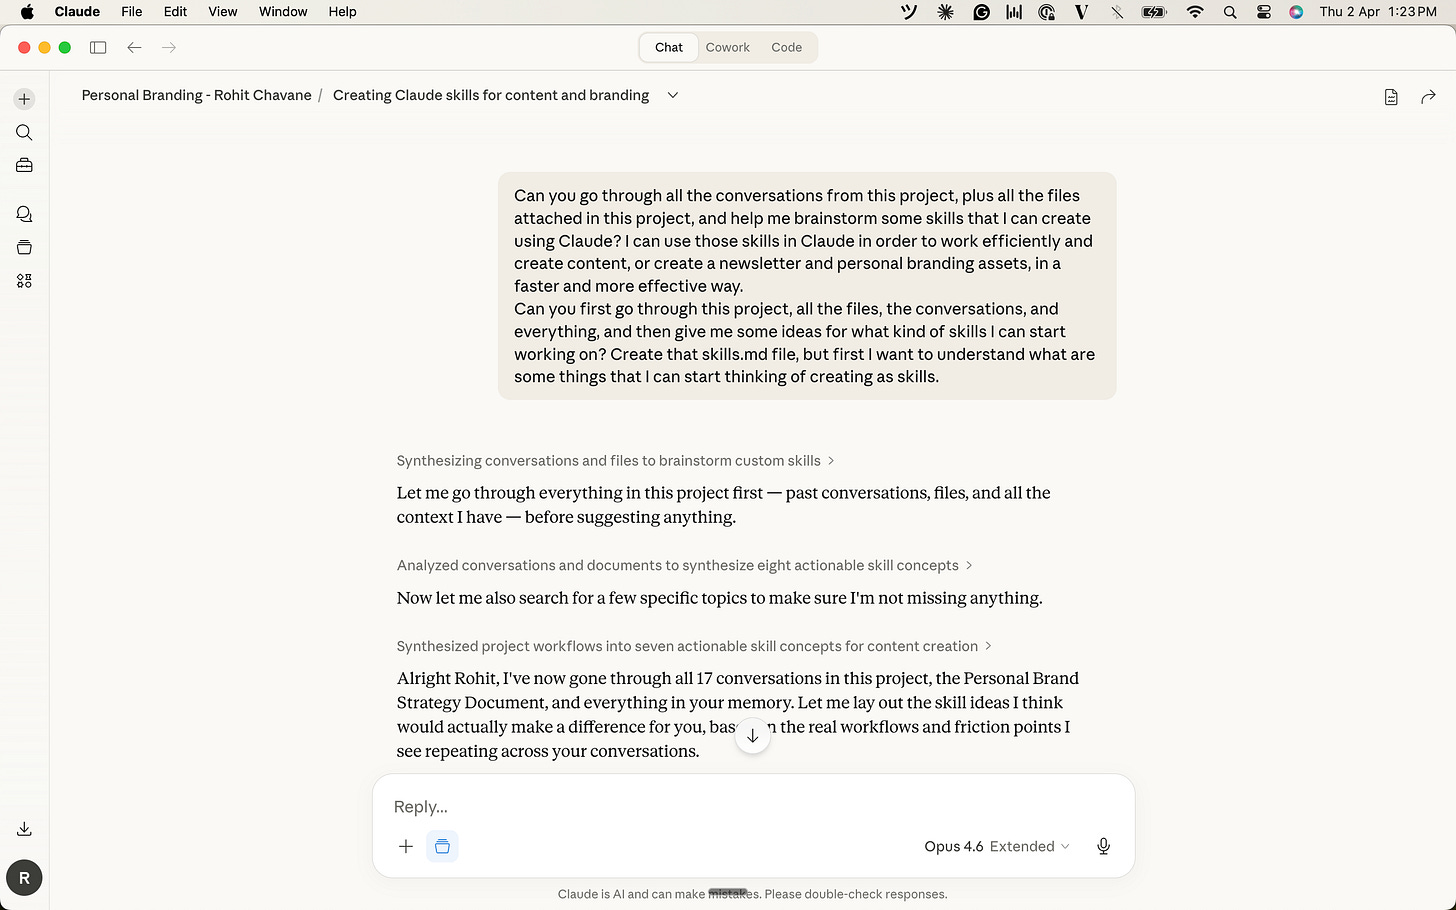Expand 'Analyzed conversations and documents' step
The image size is (1456, 910).
pos(684,566)
